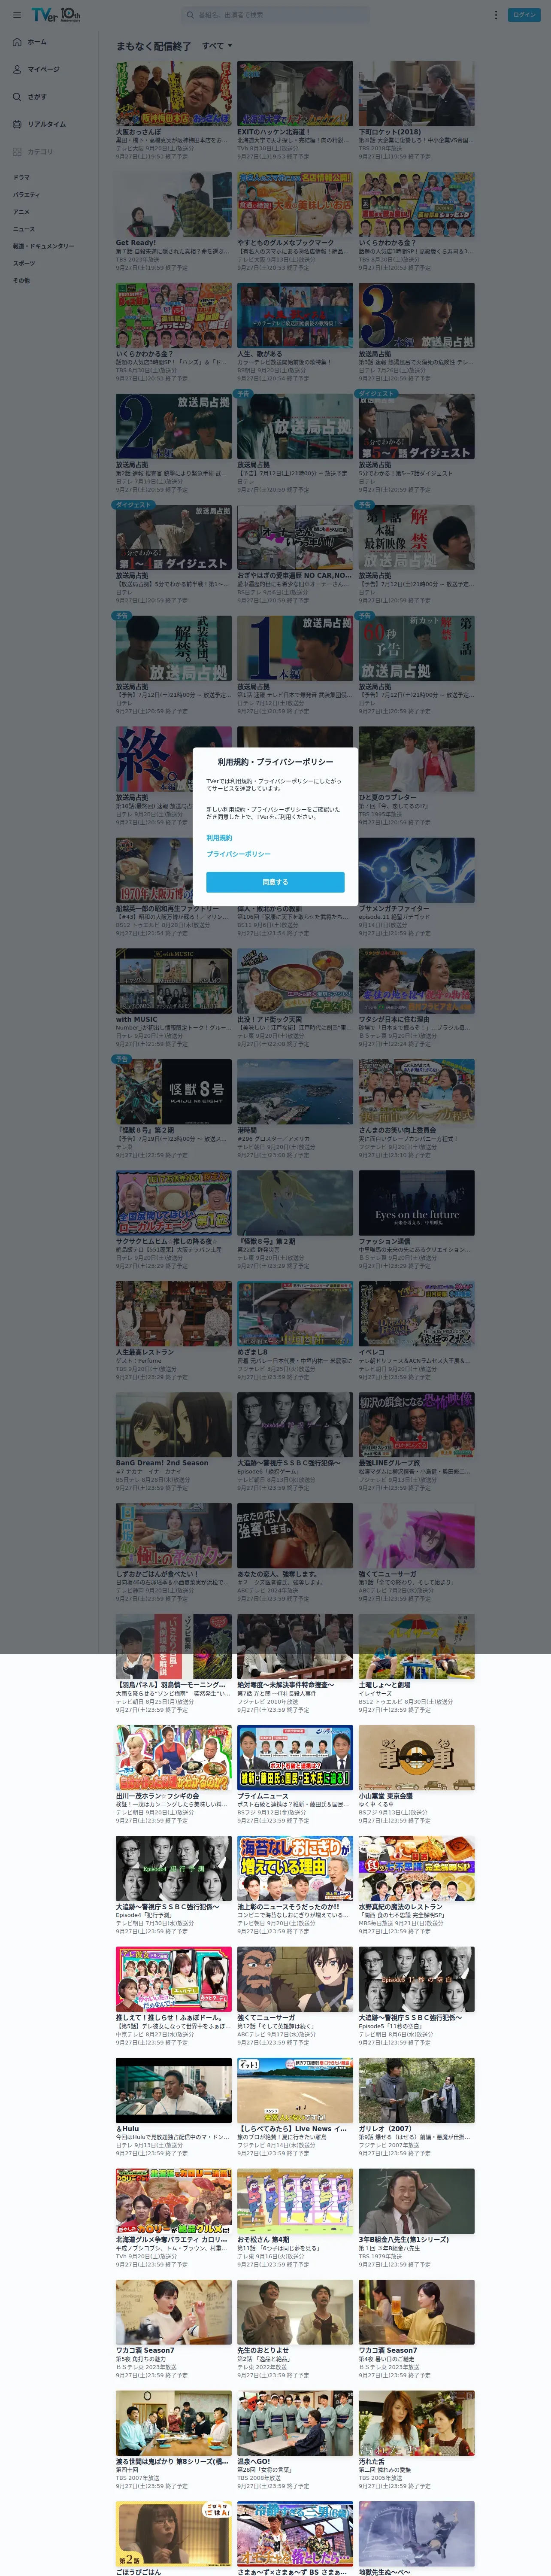Click the 同意する agree button
Viewport: 551px width, 2576px height.
(x=275, y=882)
